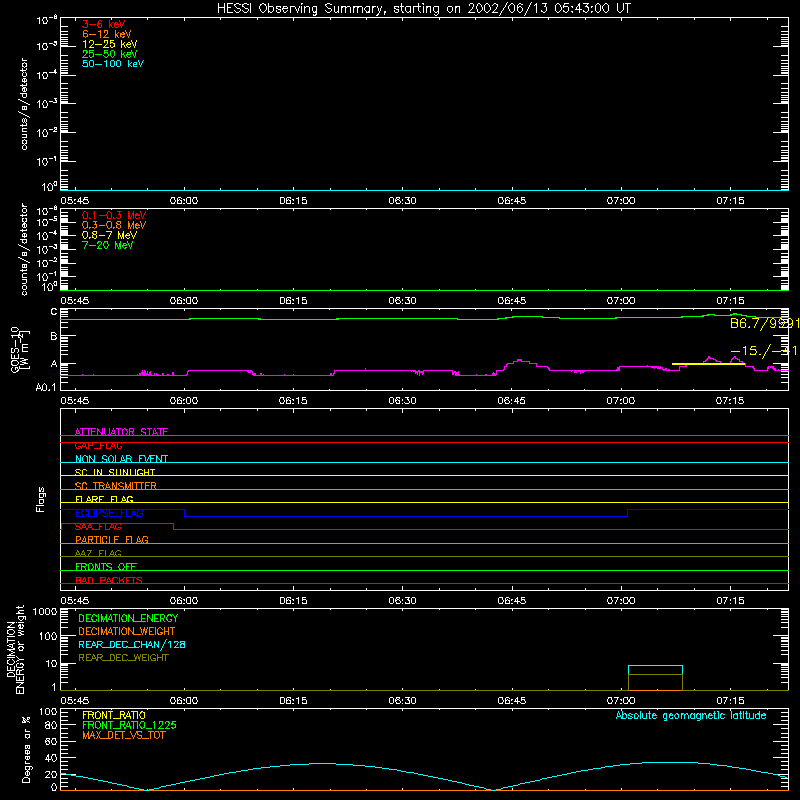Click the B6.7/9991 flare annotation
The height and width of the screenshot is (800, 800).
click(x=764, y=323)
